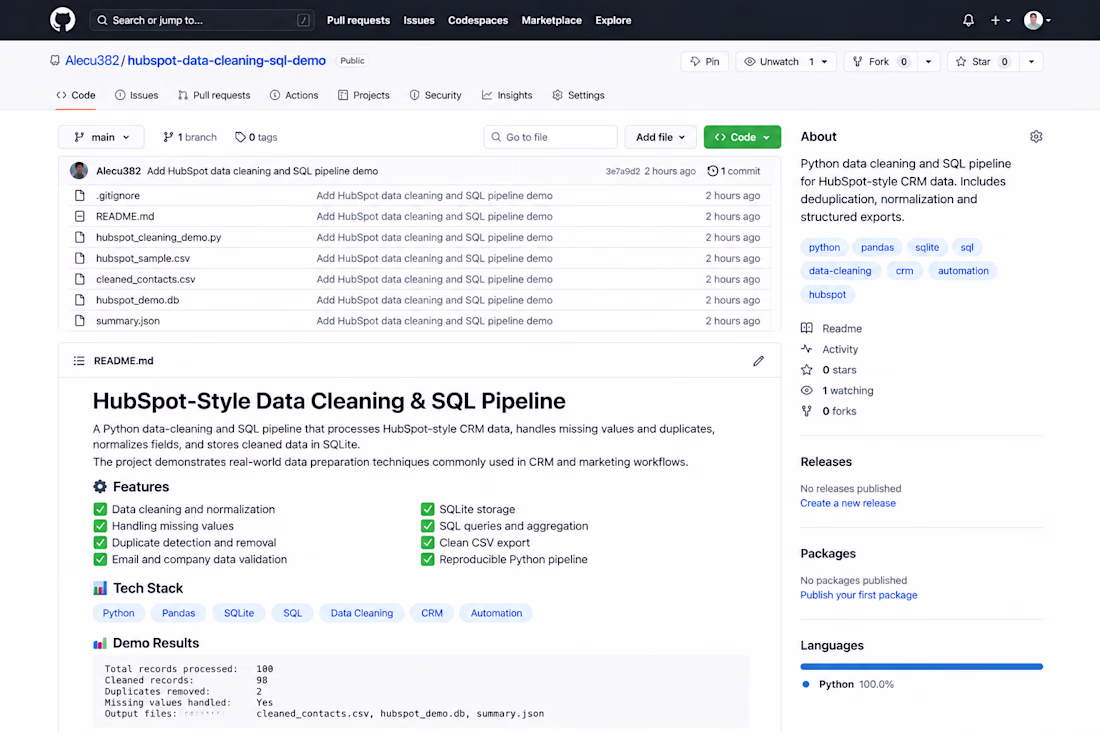The image size is (1100, 733).
Task: Click file icon next to cleaned_contacts.csv
Action: click(x=80, y=279)
